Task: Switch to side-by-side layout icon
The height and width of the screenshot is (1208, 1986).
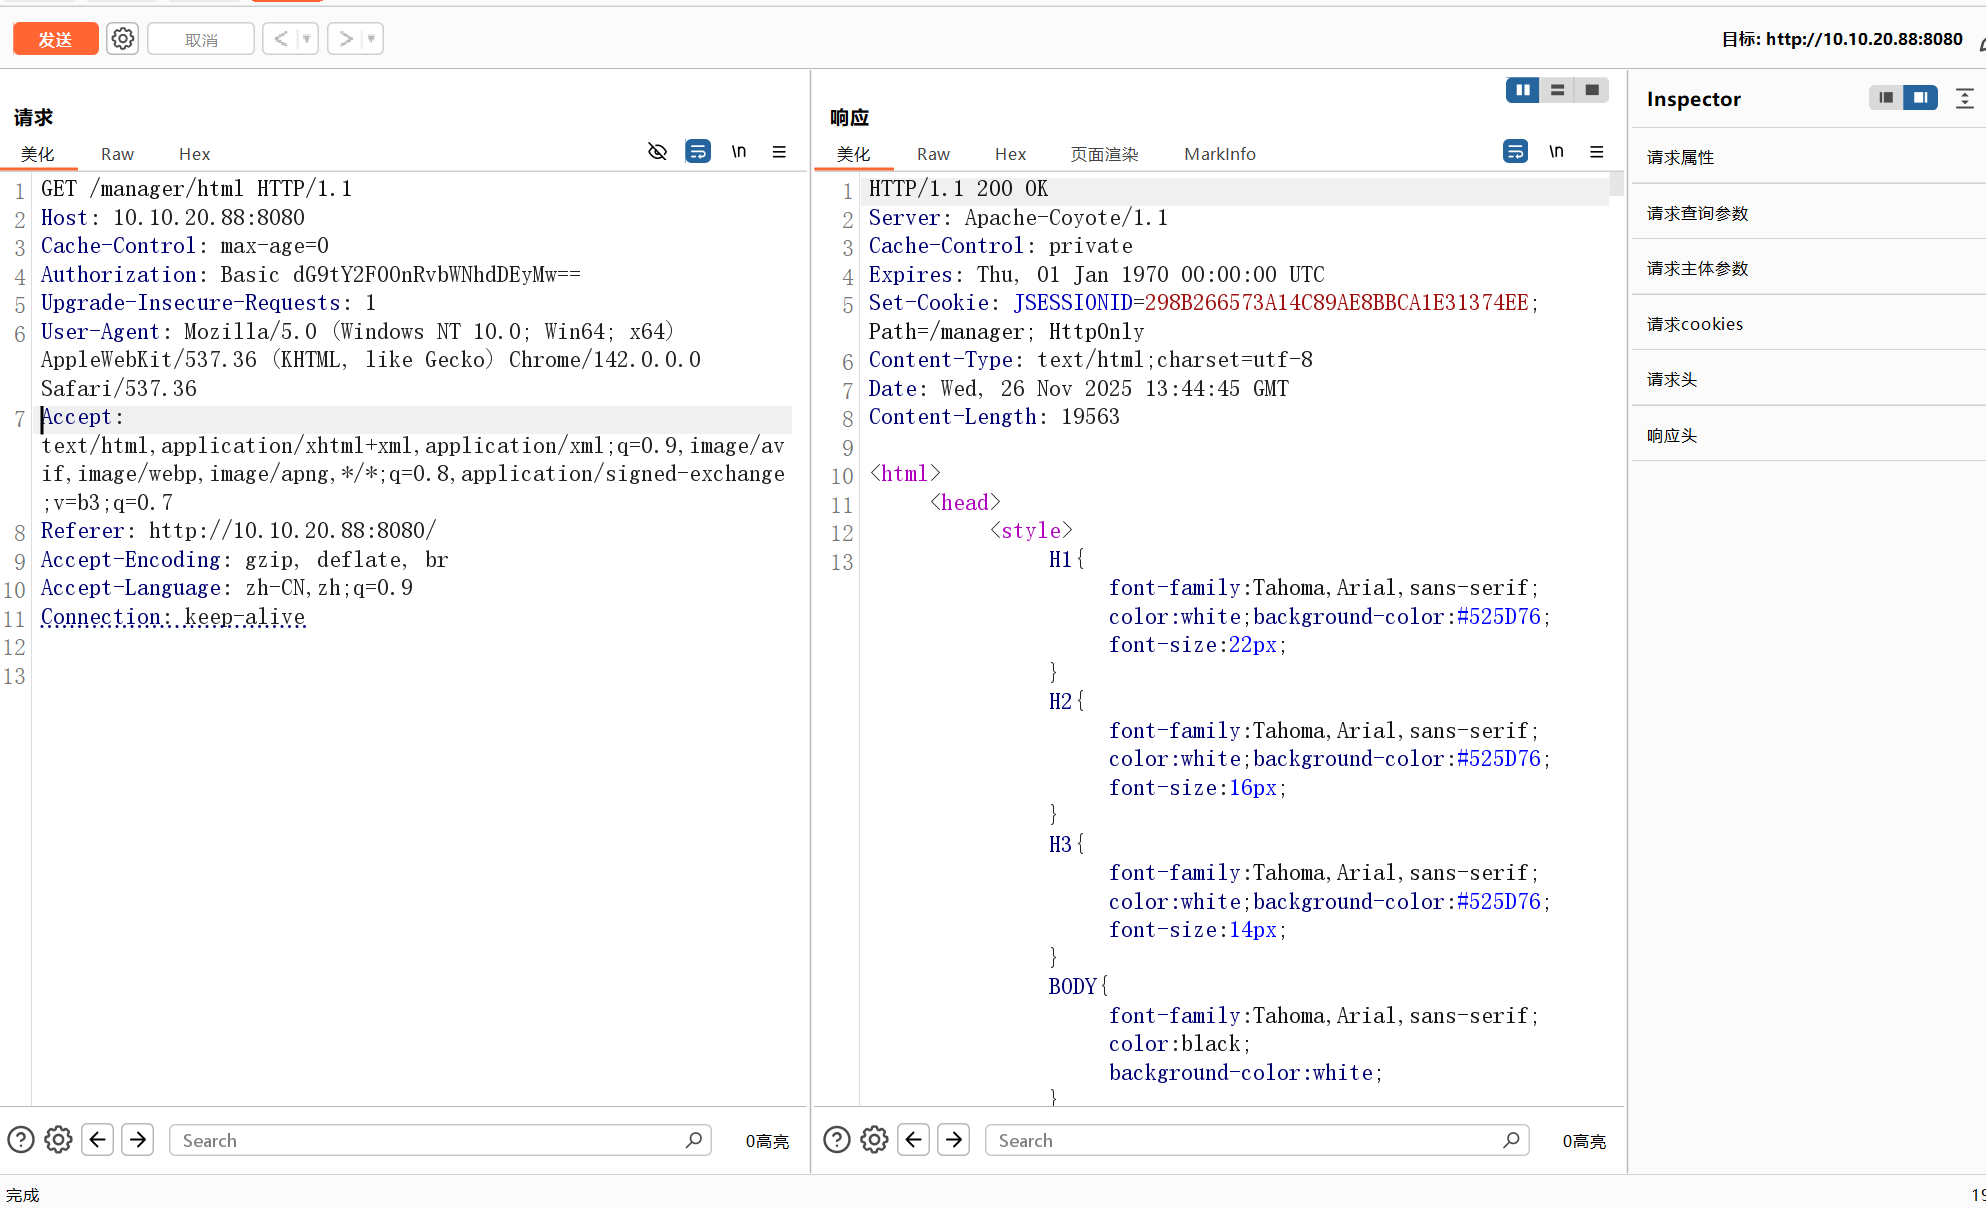Action: click(x=1522, y=90)
